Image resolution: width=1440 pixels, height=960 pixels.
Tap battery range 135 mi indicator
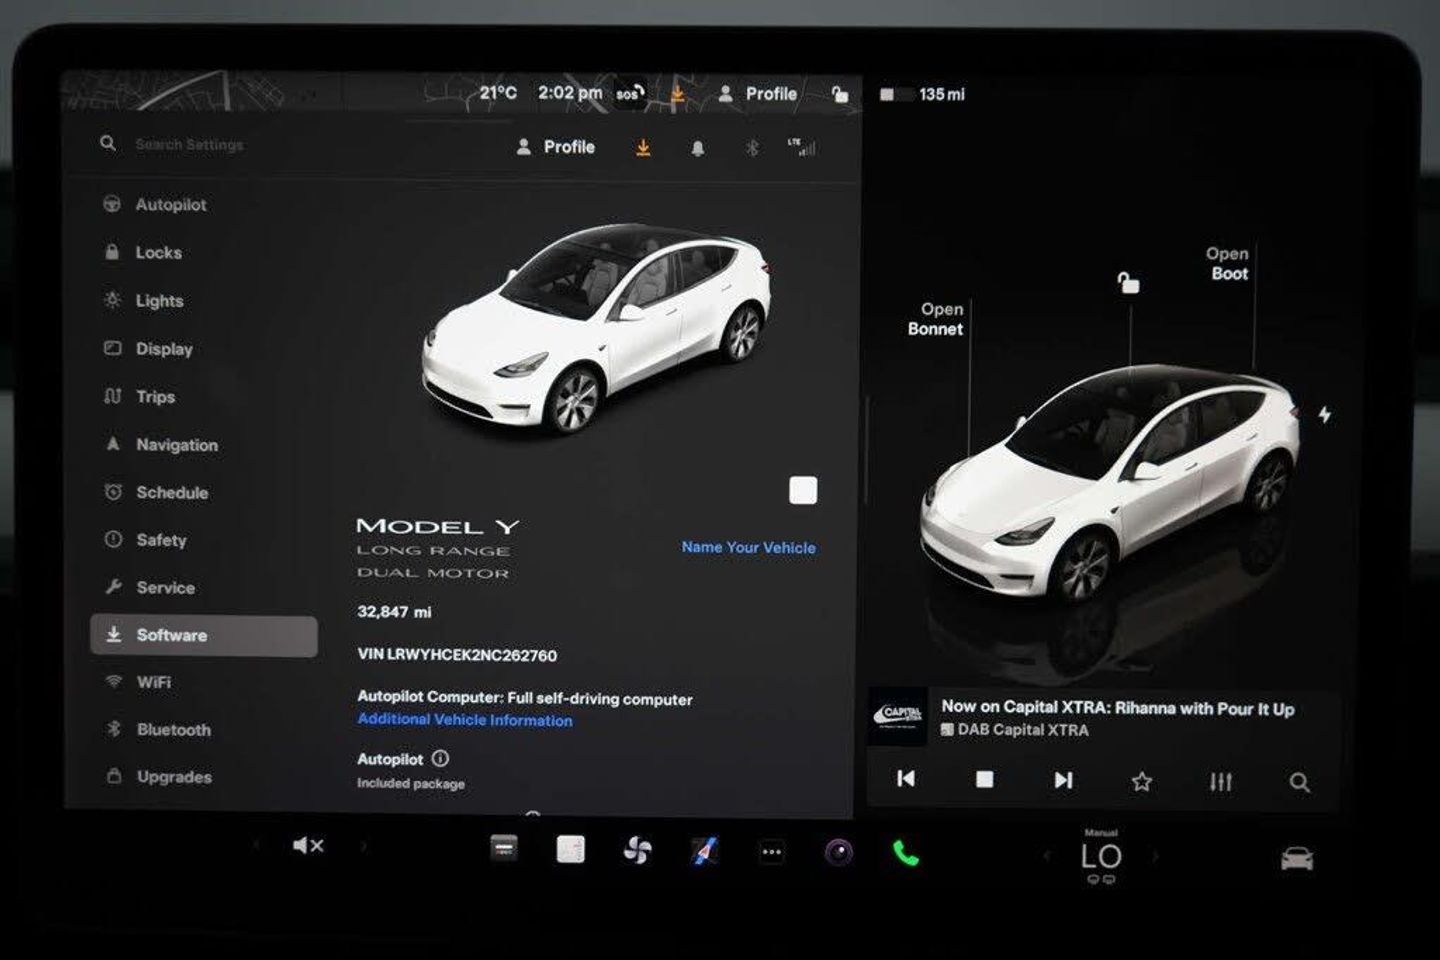[922, 94]
